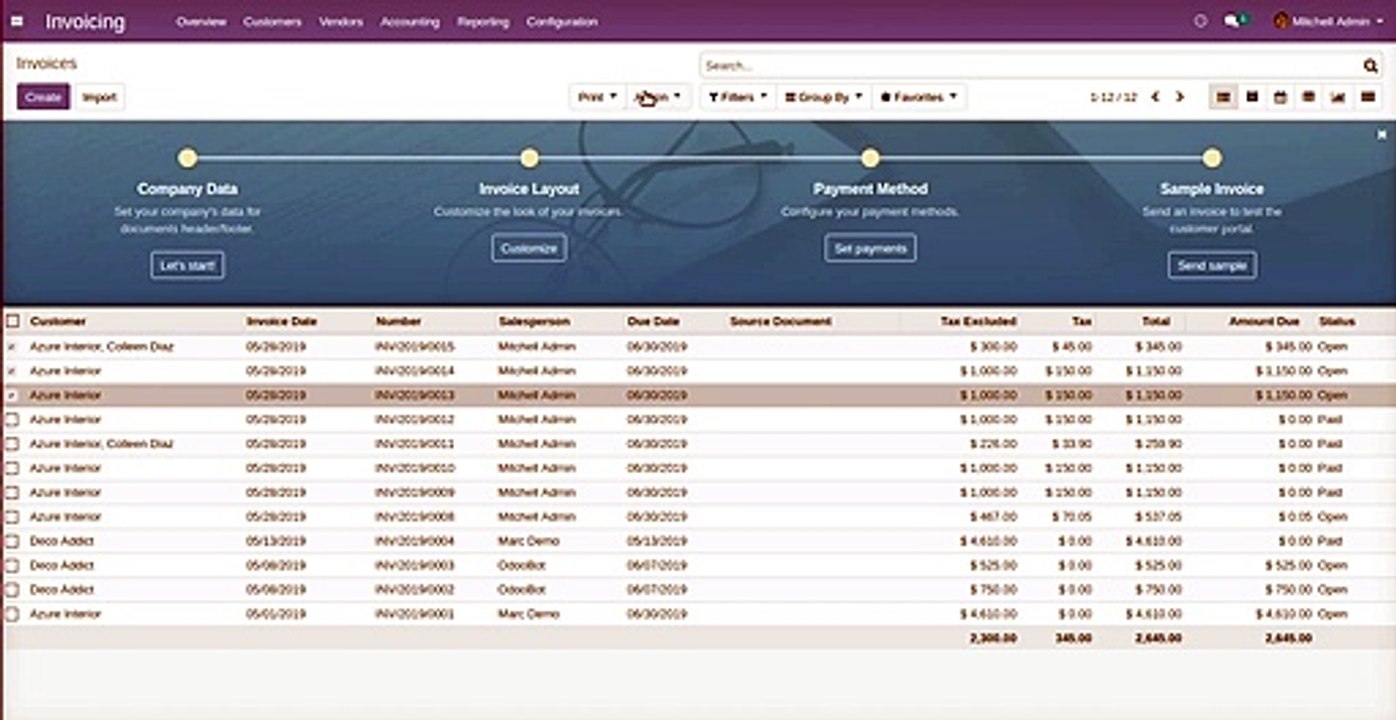The image size is (1396, 720).
Task: Check invoice INV/2019/0001 checkbox
Action: pyautogui.click(x=12, y=614)
